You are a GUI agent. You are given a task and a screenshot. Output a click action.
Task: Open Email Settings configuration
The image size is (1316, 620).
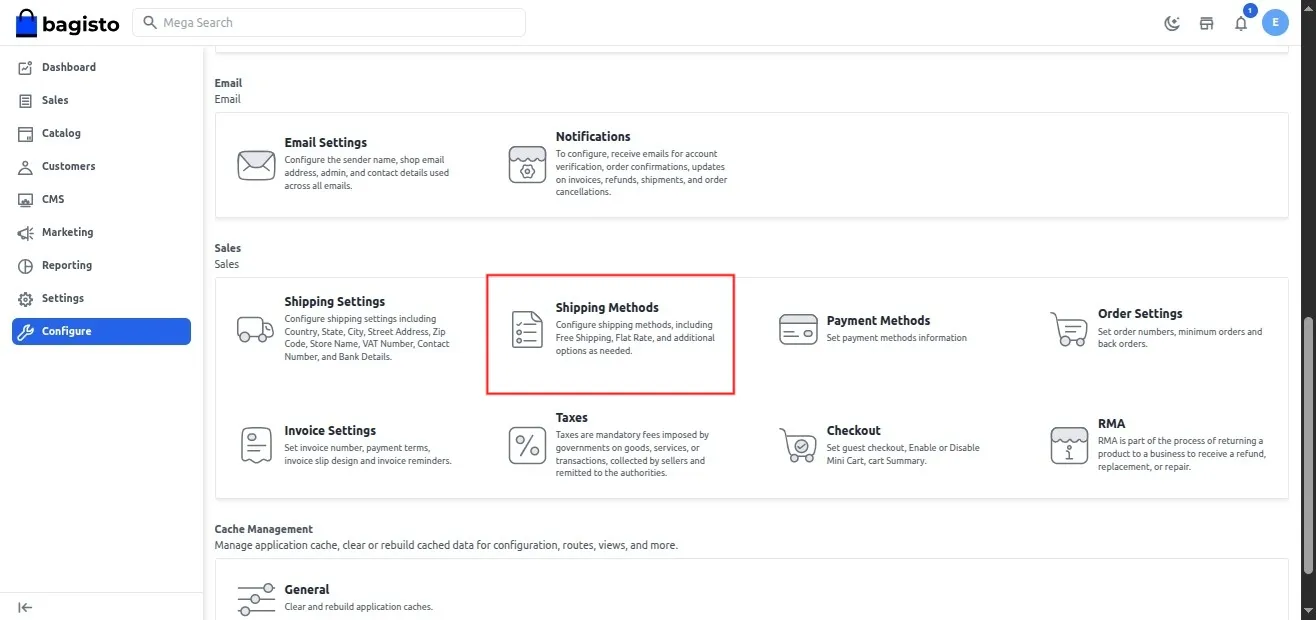pyautogui.click(x=325, y=143)
